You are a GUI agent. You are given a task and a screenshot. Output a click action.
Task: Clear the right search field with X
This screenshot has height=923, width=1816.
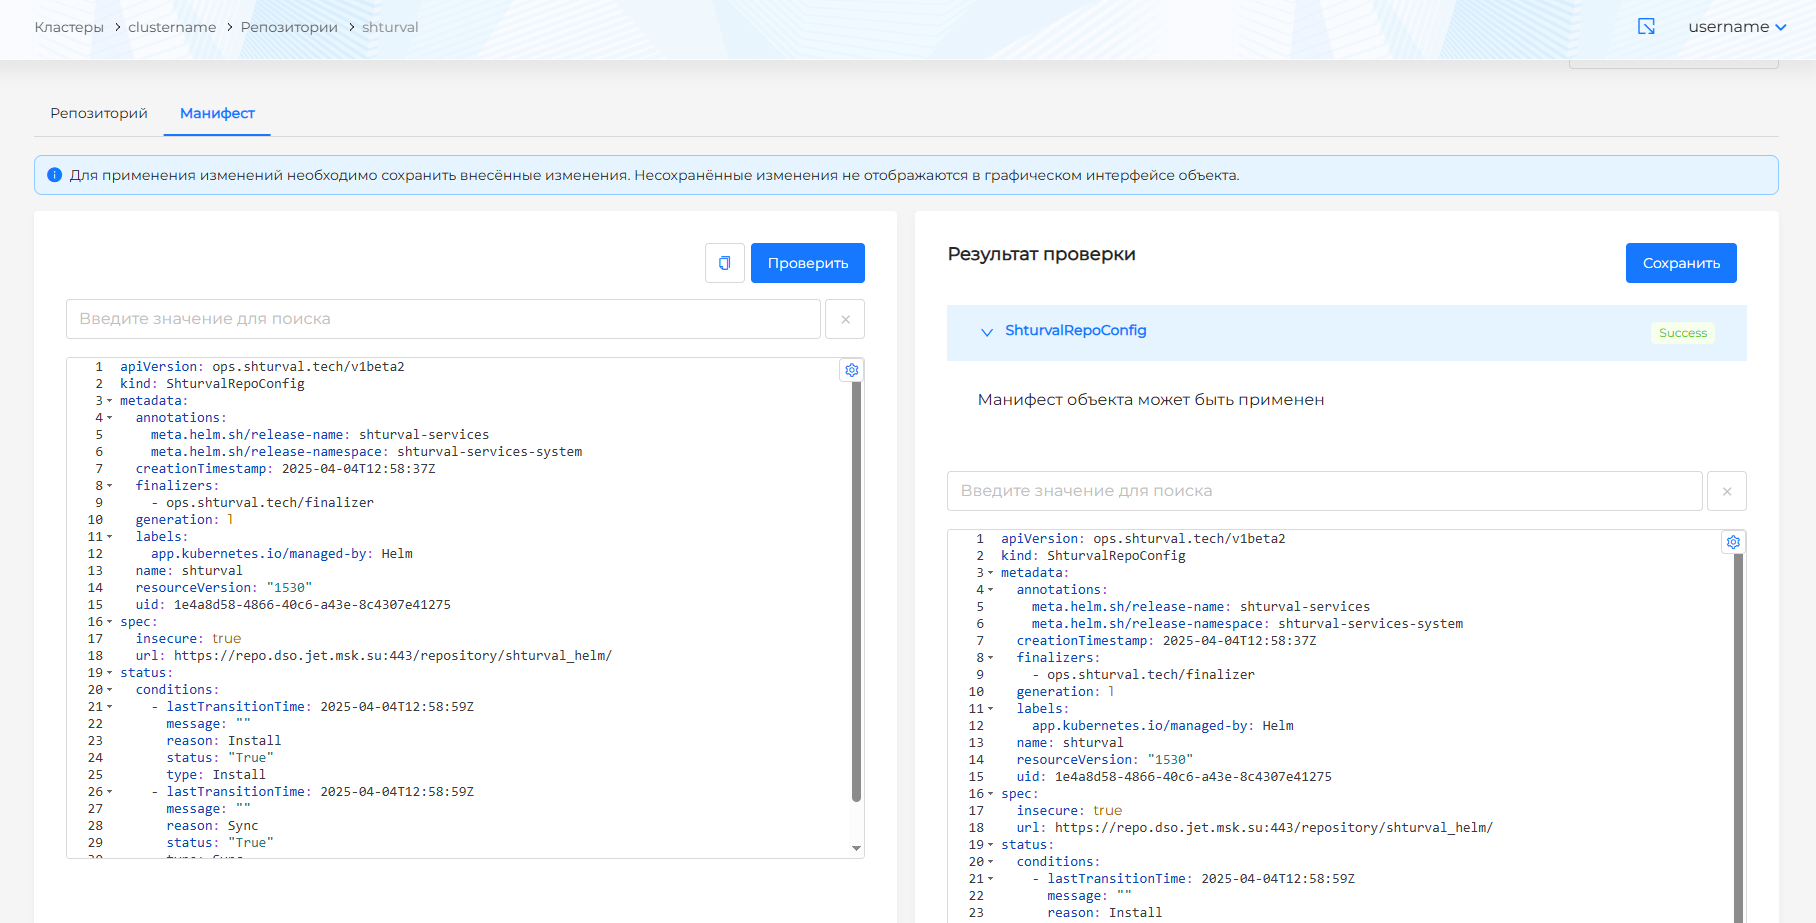[1727, 491]
